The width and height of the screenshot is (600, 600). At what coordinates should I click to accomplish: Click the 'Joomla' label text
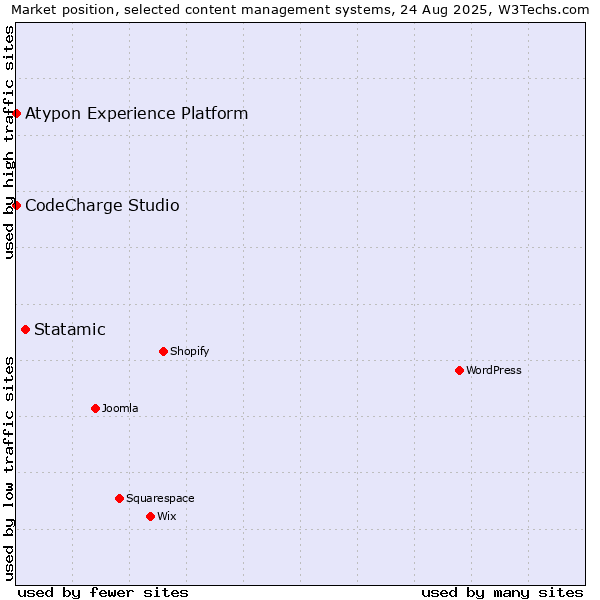[120, 408]
